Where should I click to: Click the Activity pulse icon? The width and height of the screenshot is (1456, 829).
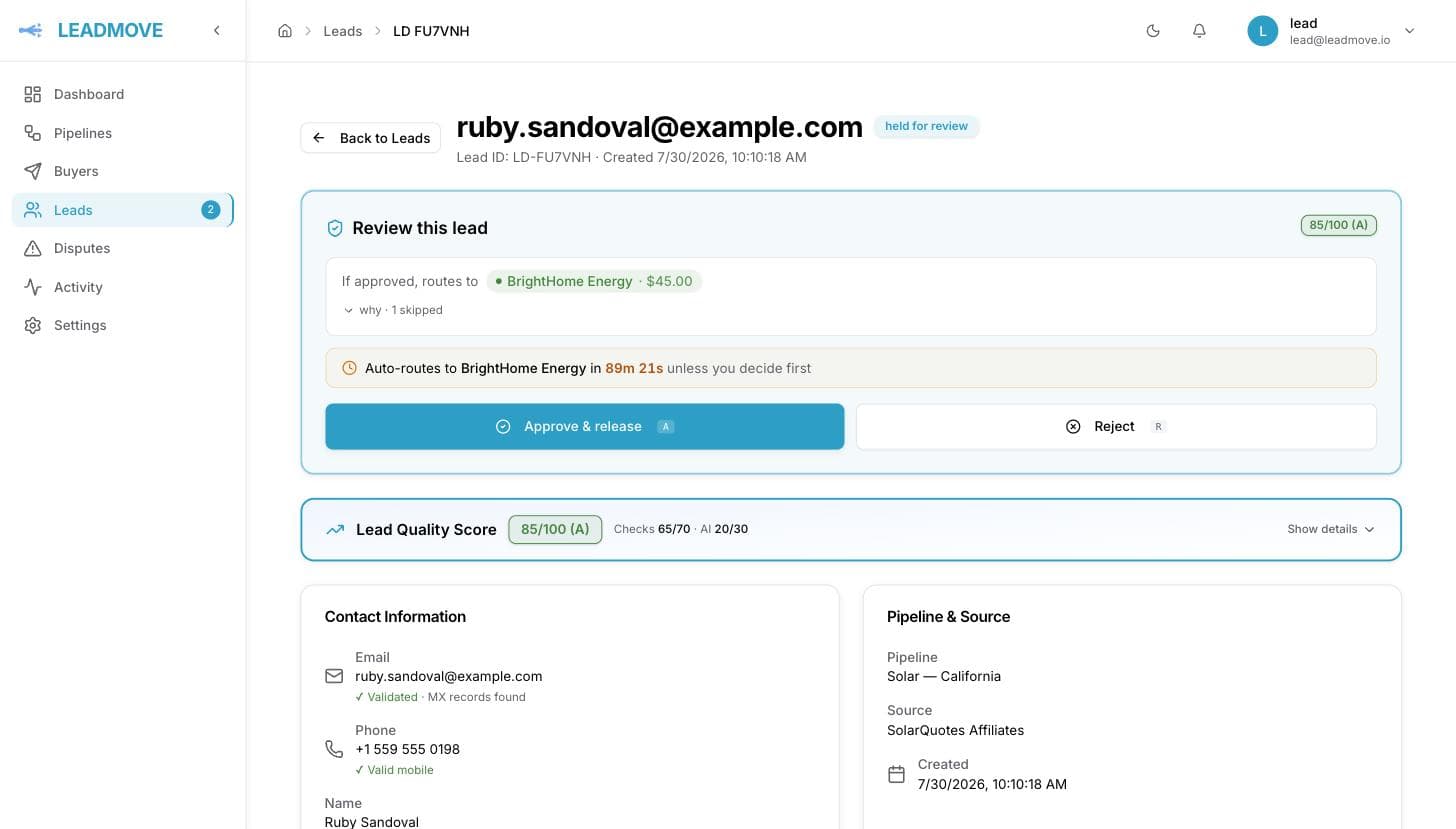33,287
